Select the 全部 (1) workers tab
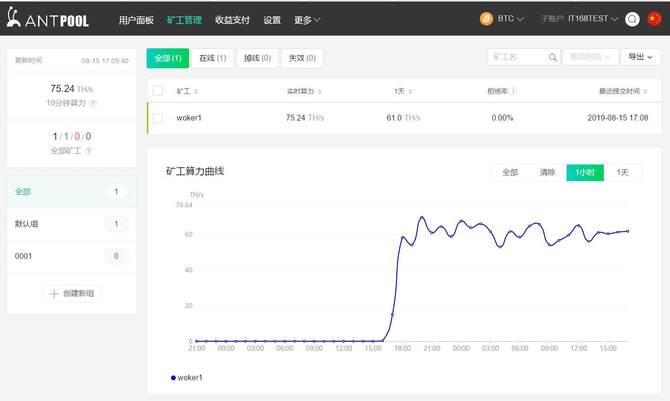Image resolution: width=670 pixels, height=401 pixels. (168, 58)
